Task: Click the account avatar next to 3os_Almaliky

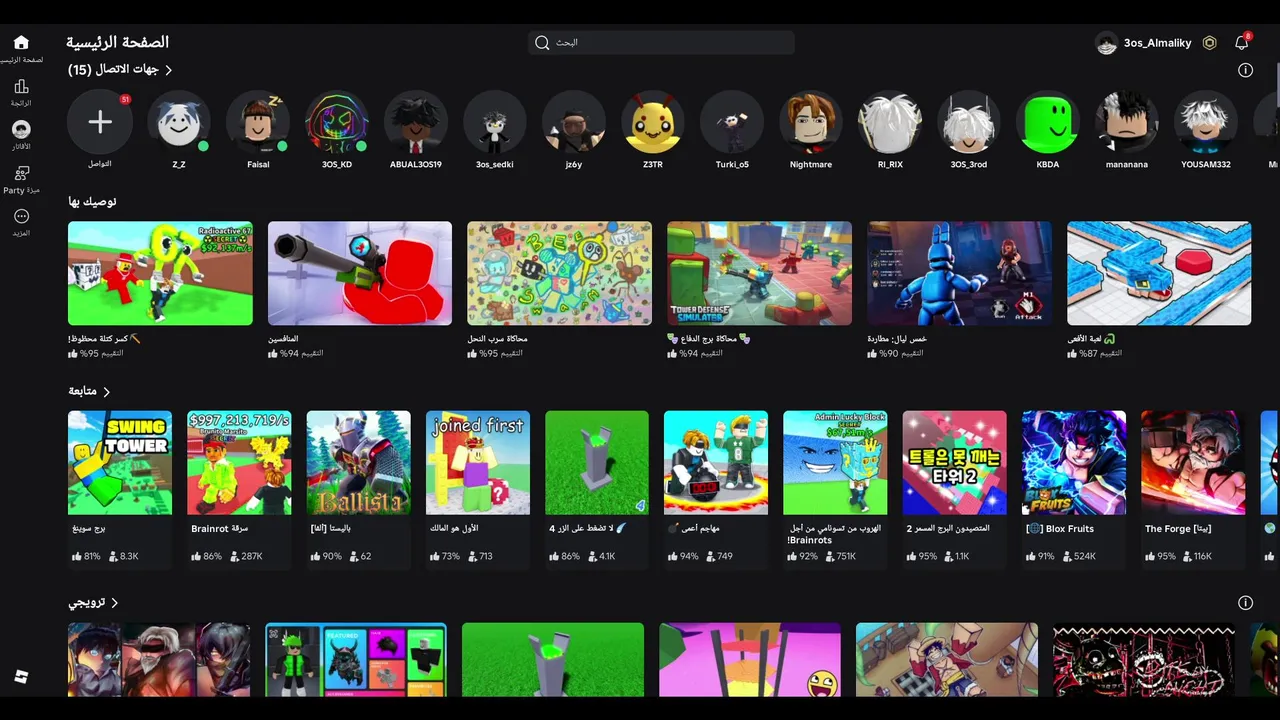Action: tap(1106, 43)
